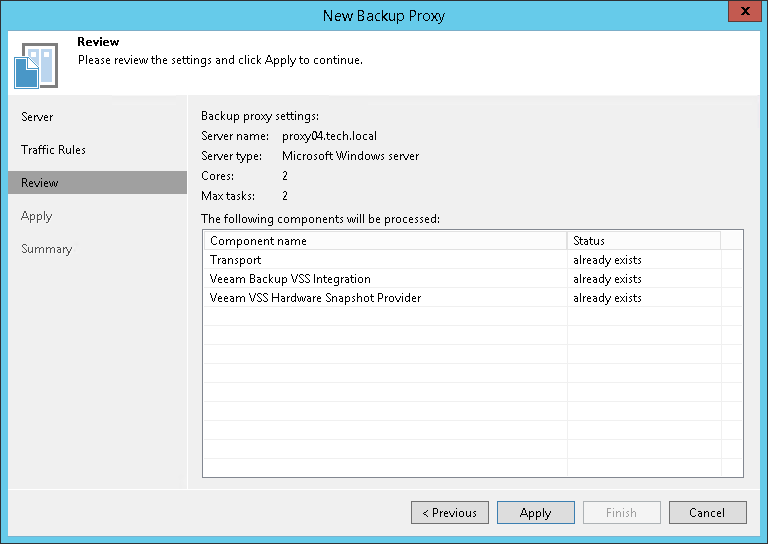The width and height of the screenshot is (768, 544).
Task: Select the Review step in sidebar
Action: (40, 183)
